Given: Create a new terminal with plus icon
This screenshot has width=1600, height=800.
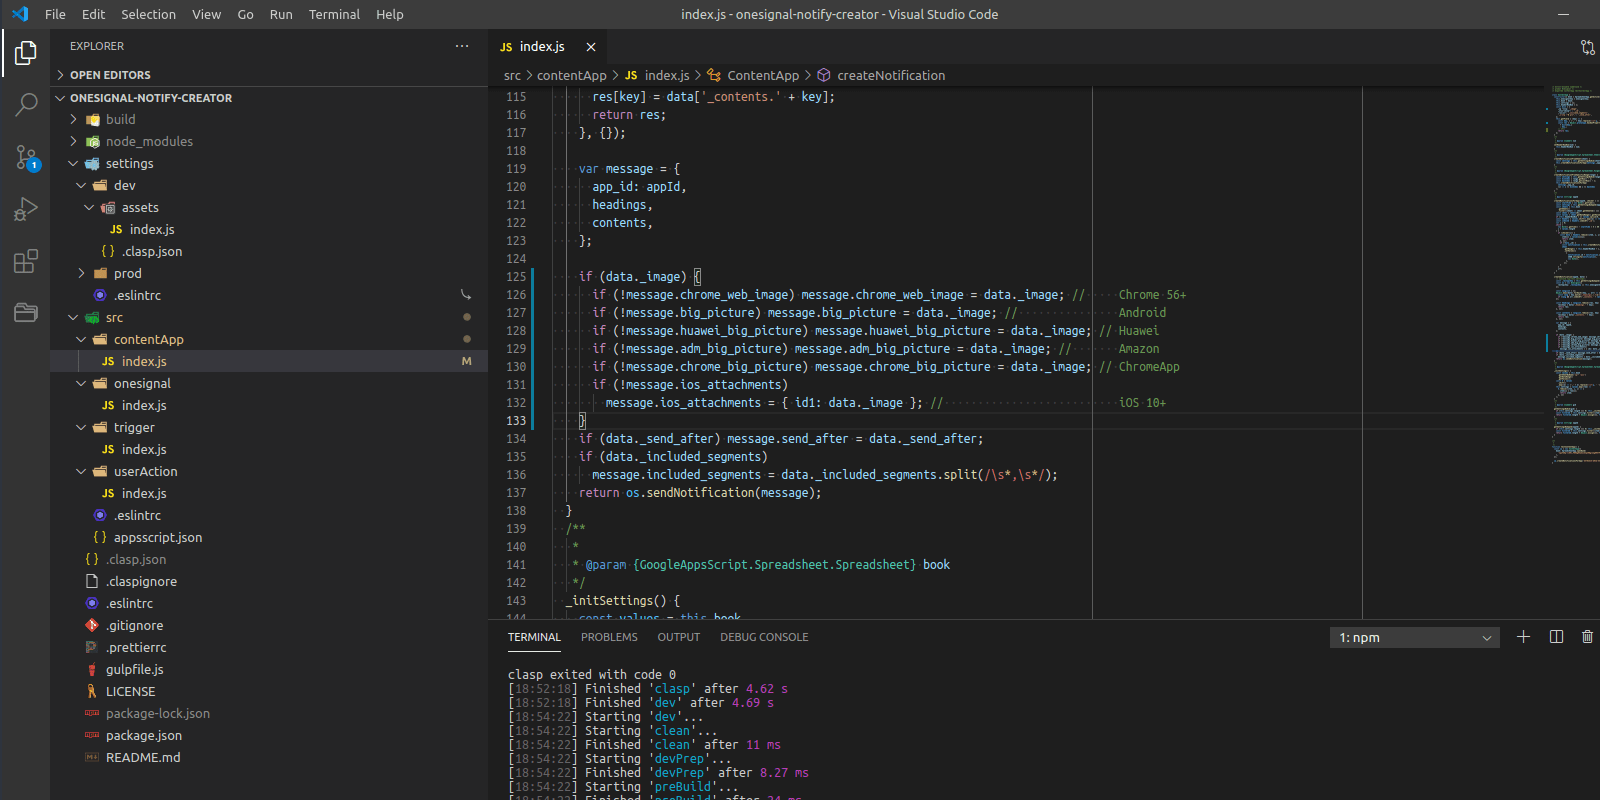Looking at the screenshot, I should click(x=1523, y=637).
